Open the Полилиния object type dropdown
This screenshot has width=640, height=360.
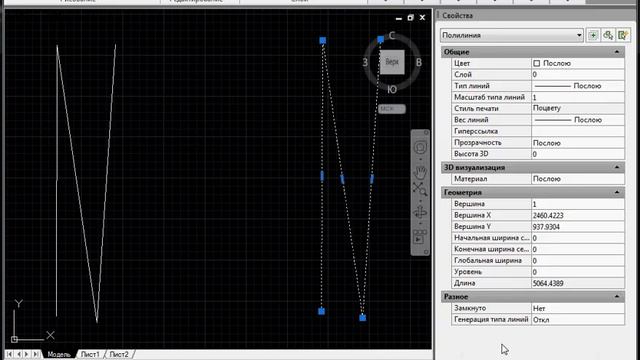point(512,36)
